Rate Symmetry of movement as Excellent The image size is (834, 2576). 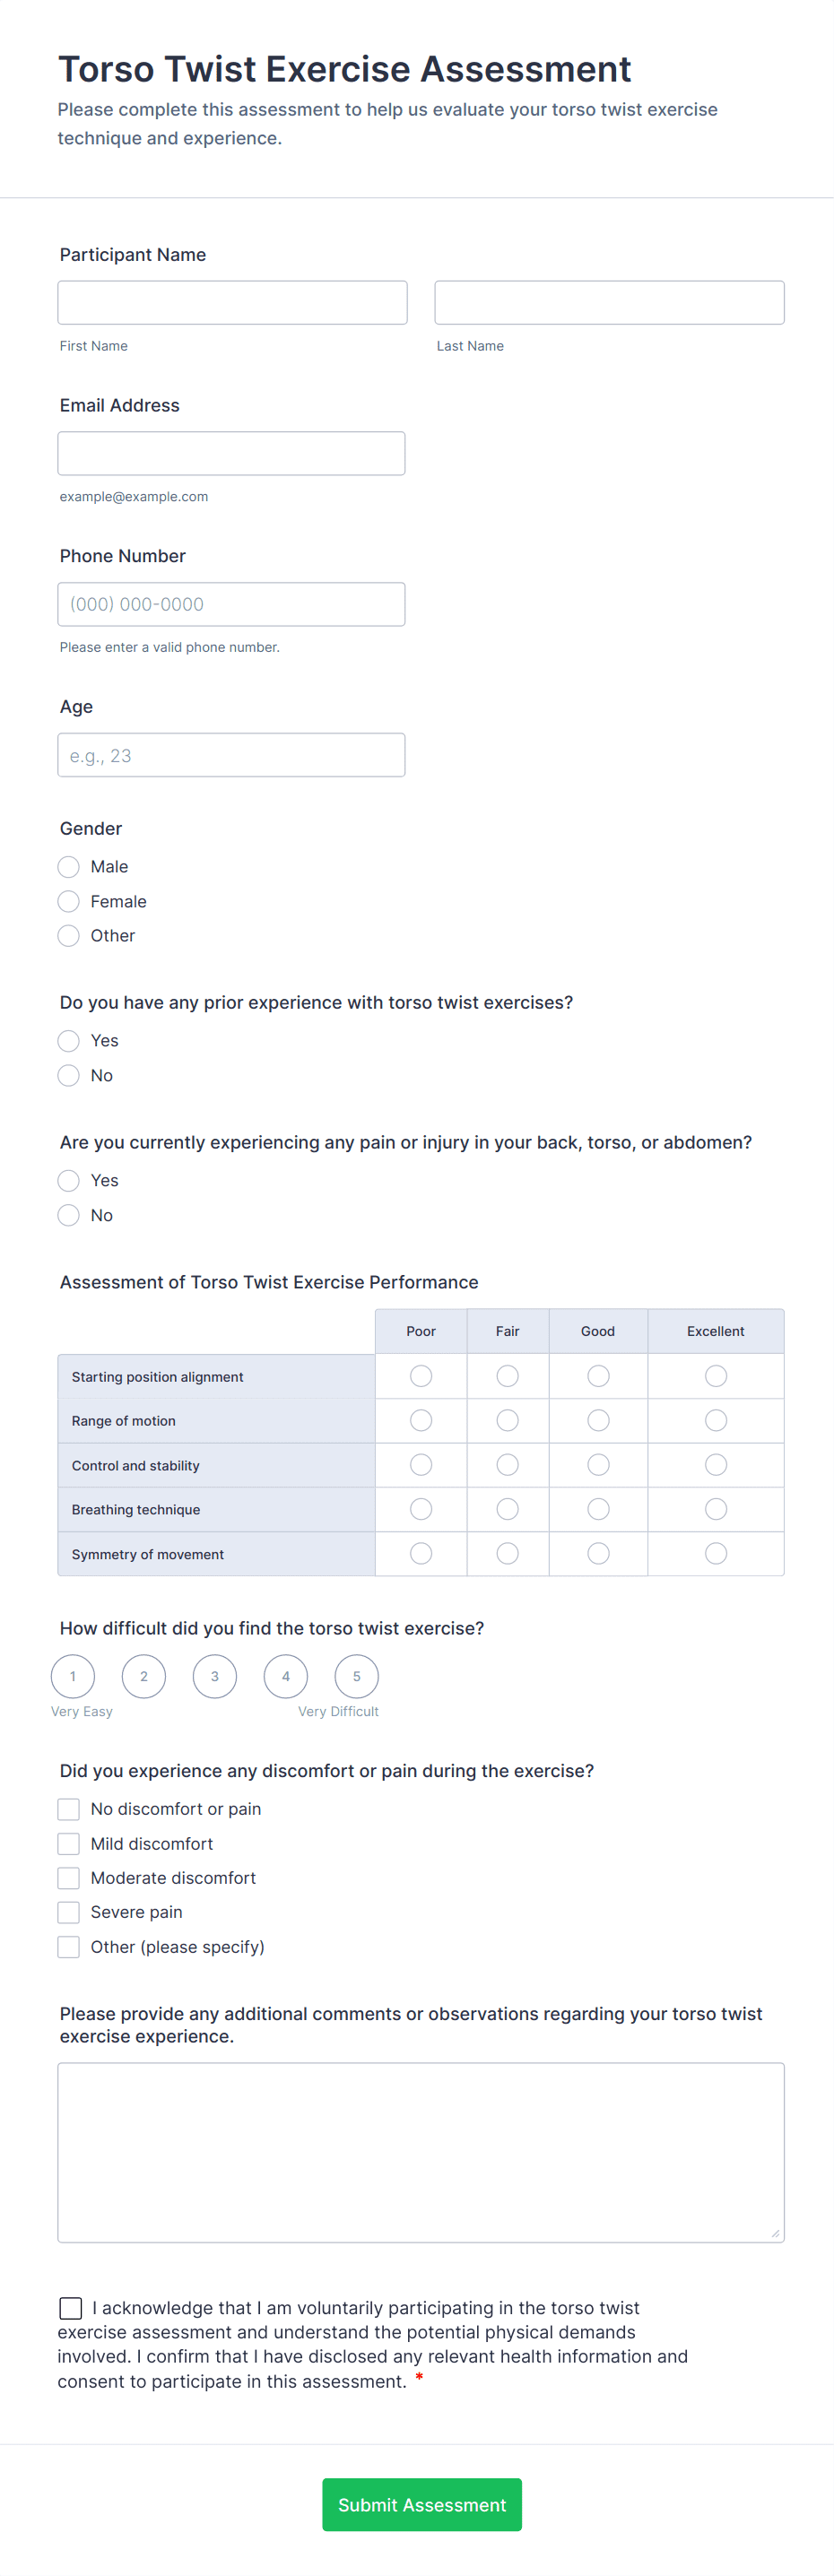pos(715,1553)
